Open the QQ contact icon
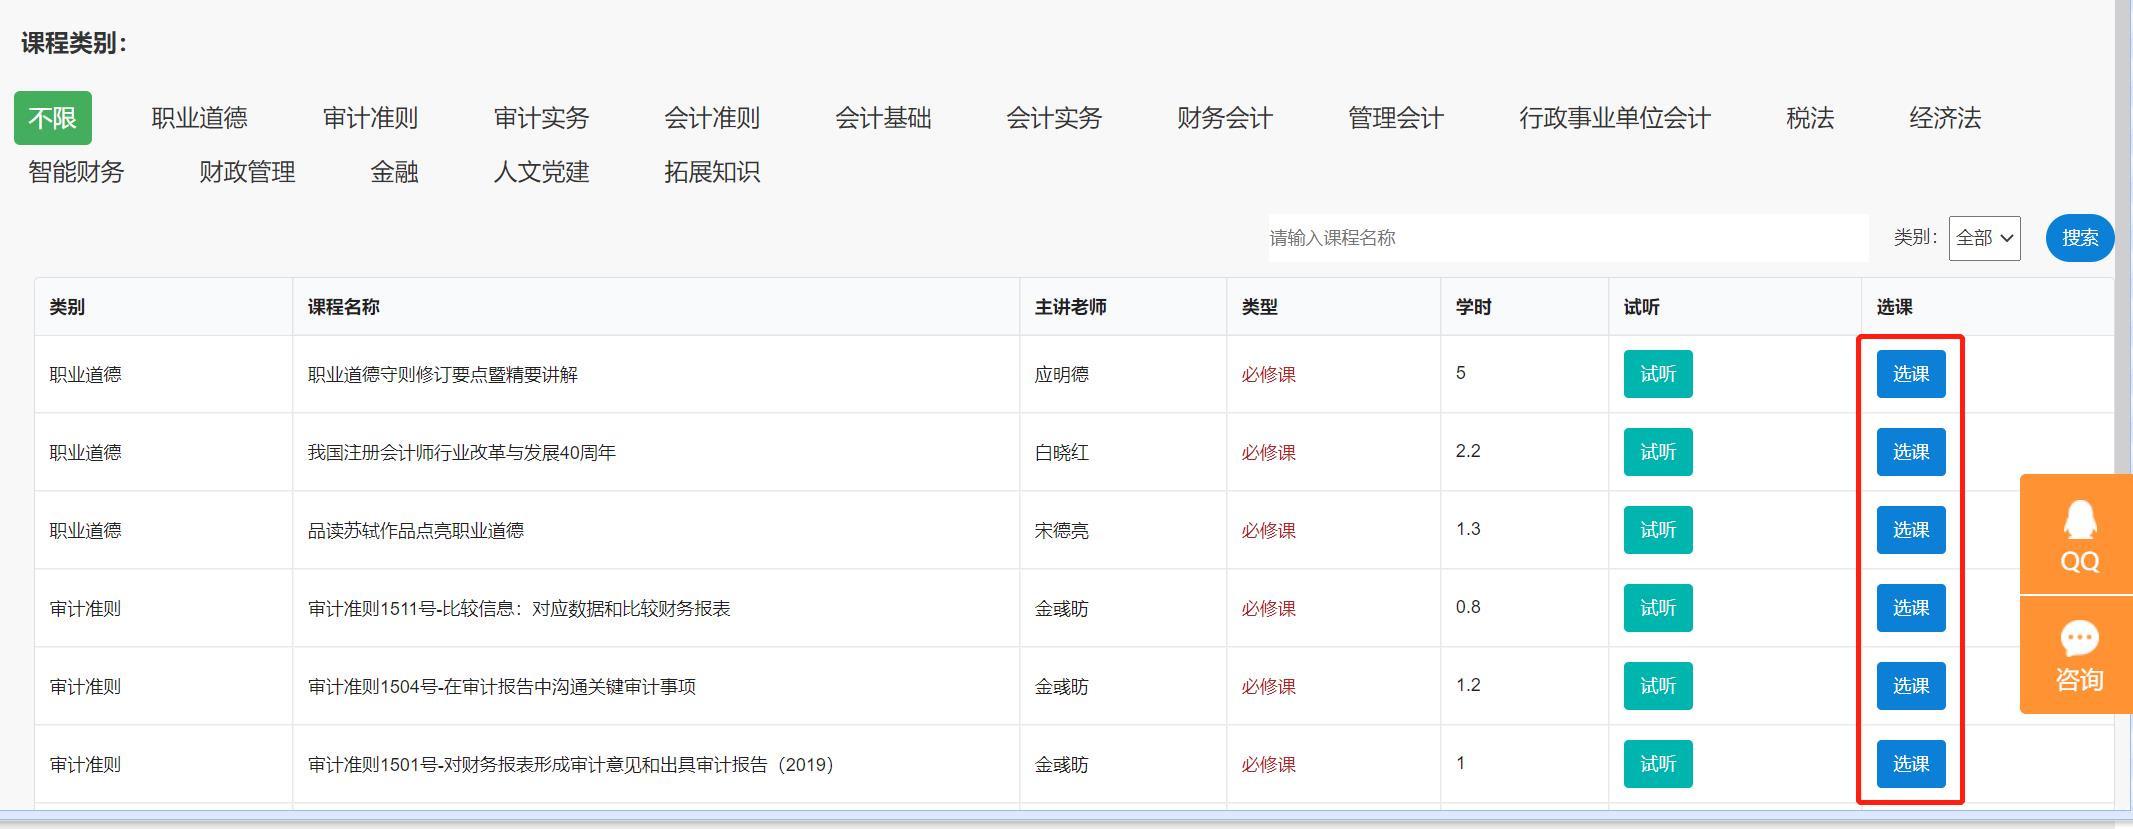This screenshot has width=2133, height=829. pyautogui.click(x=2079, y=535)
